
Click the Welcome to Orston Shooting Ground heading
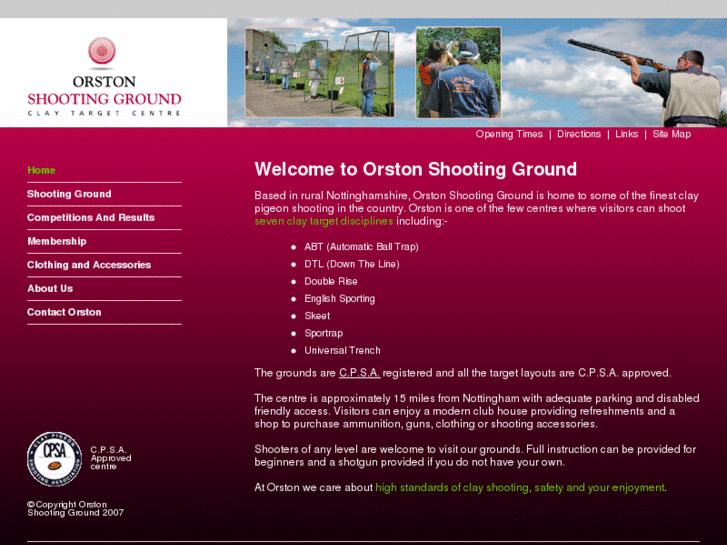415,169
